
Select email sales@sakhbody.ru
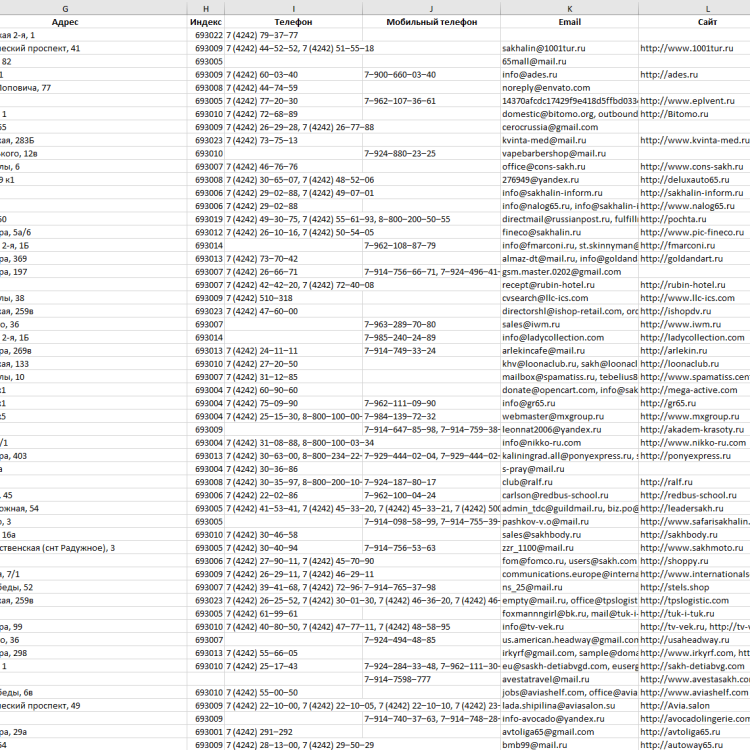click(x=541, y=535)
